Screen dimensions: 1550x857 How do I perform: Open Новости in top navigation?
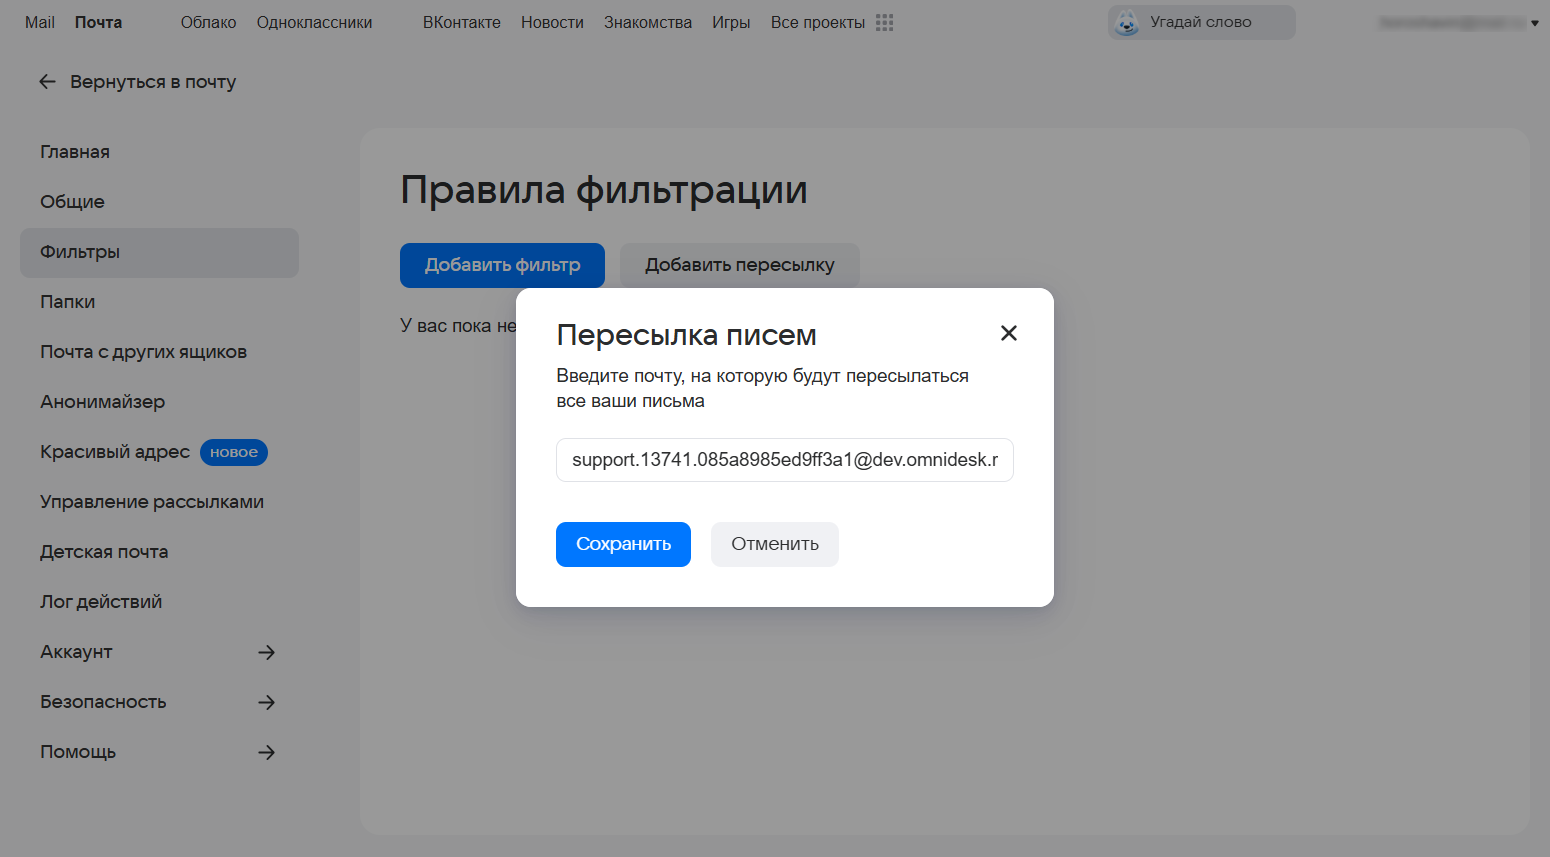pyautogui.click(x=552, y=22)
